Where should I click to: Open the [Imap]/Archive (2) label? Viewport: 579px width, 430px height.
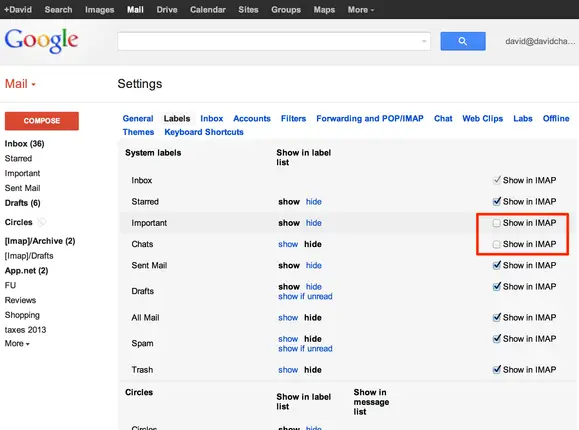40,241
